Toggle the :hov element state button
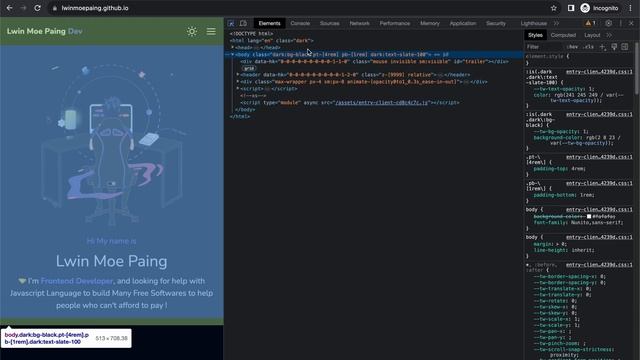Screen dimensions: 640x360 pos(573,47)
